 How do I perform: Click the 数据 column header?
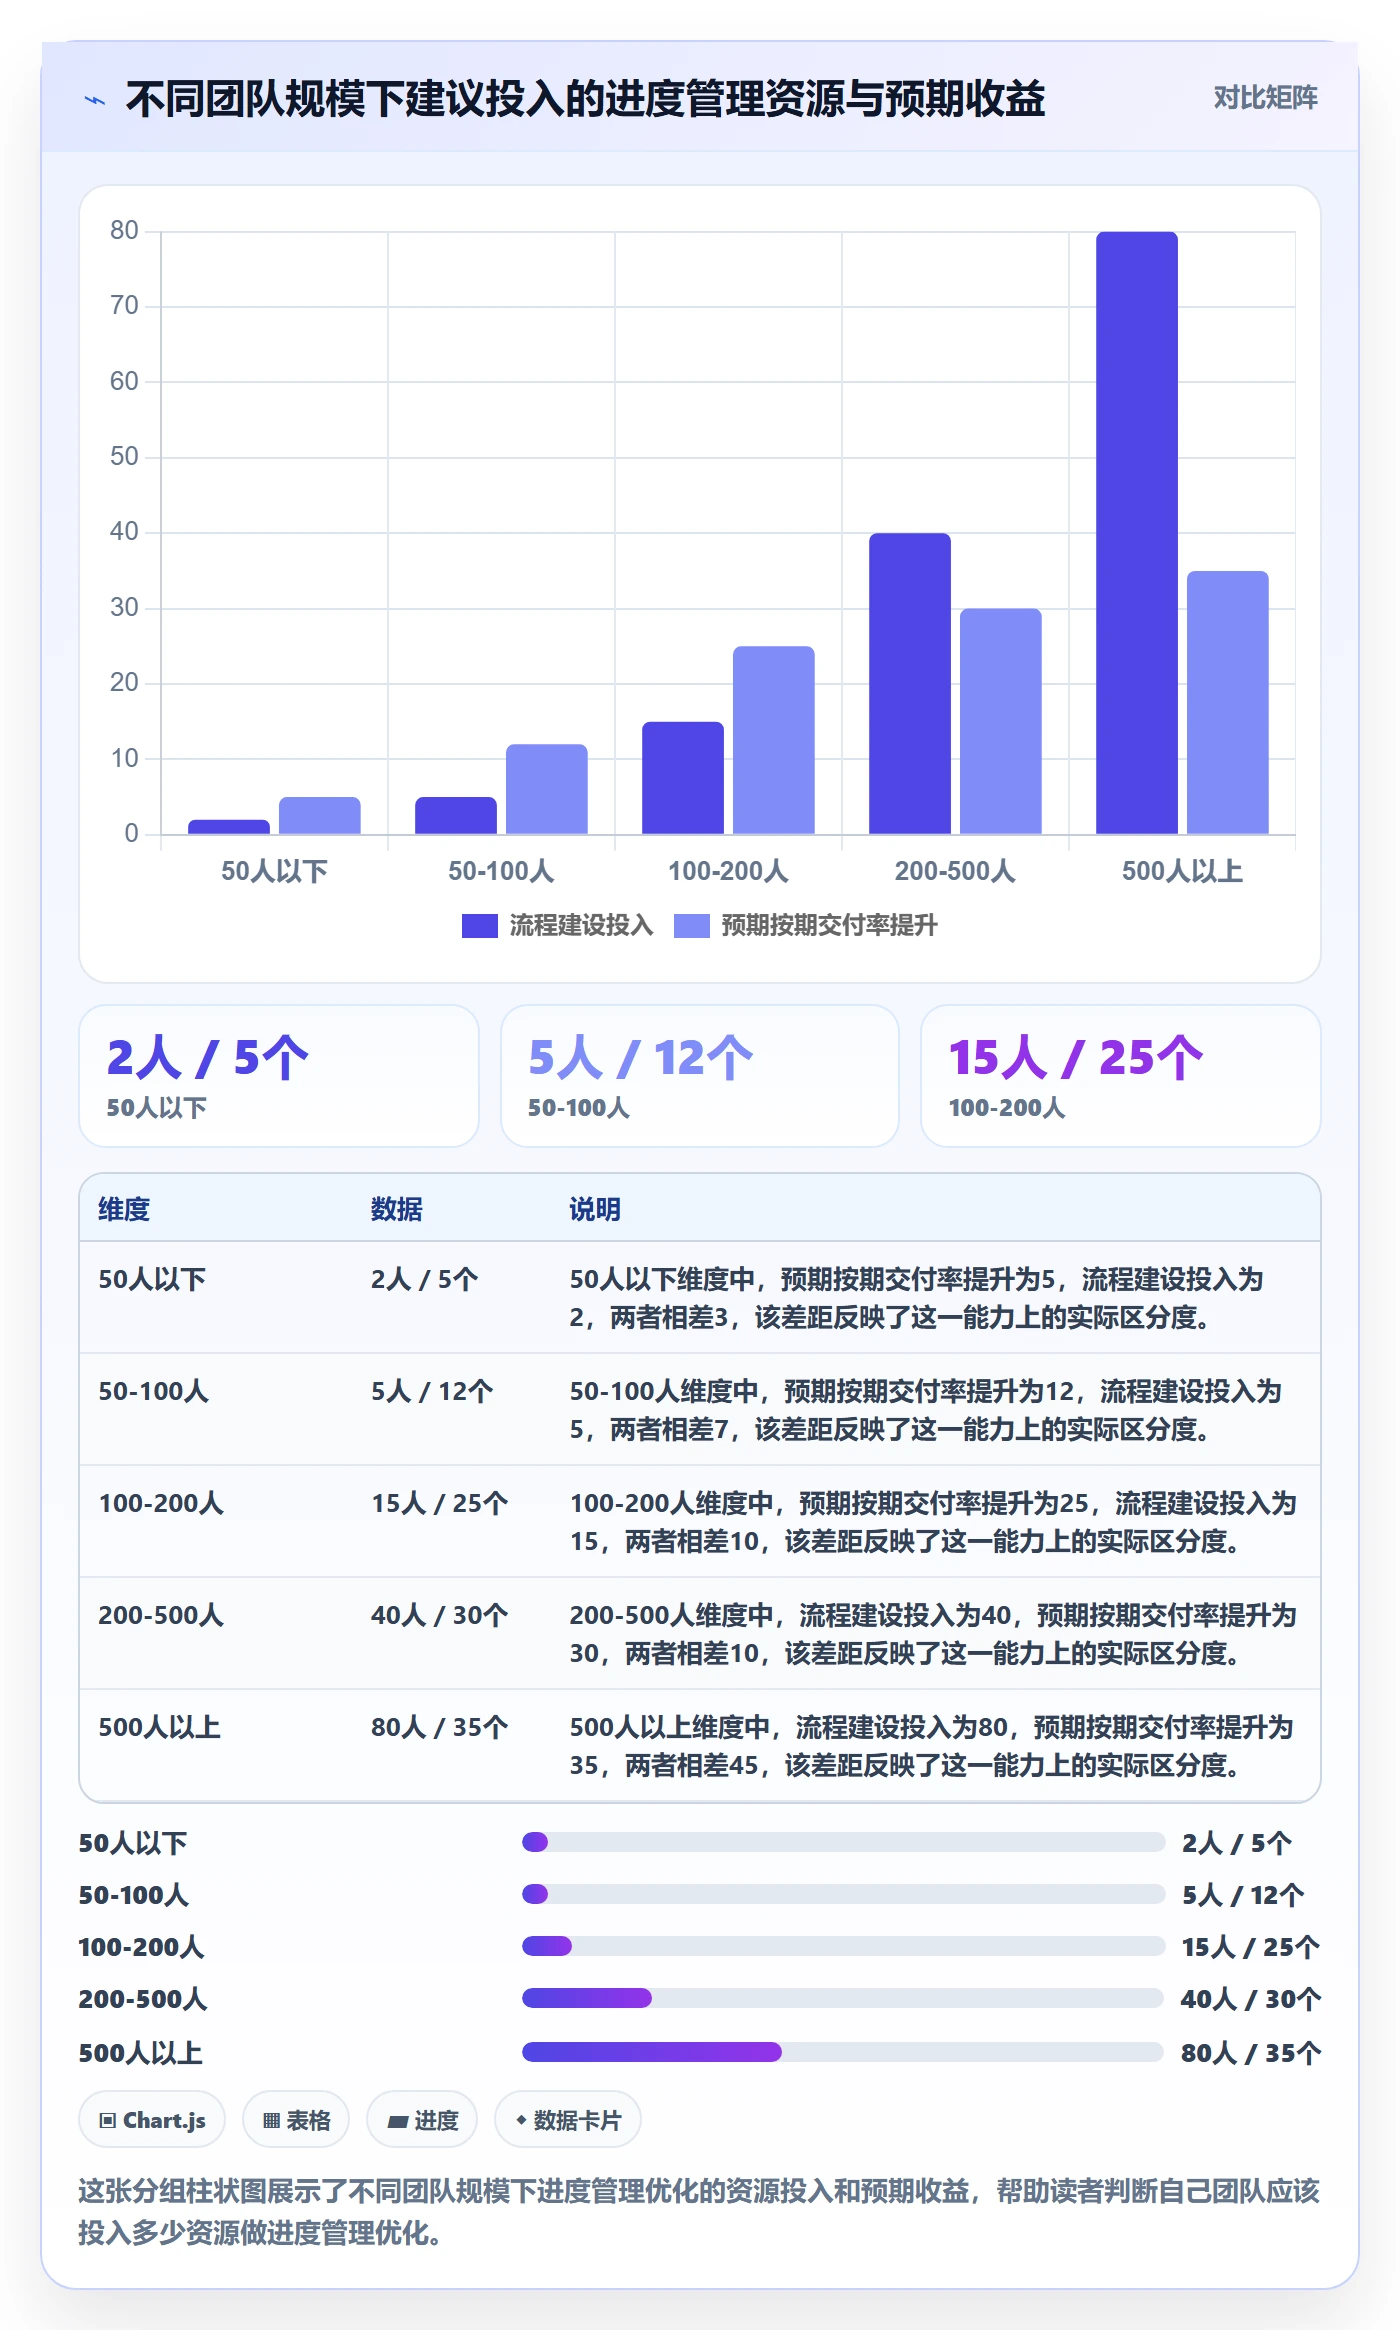point(397,1209)
